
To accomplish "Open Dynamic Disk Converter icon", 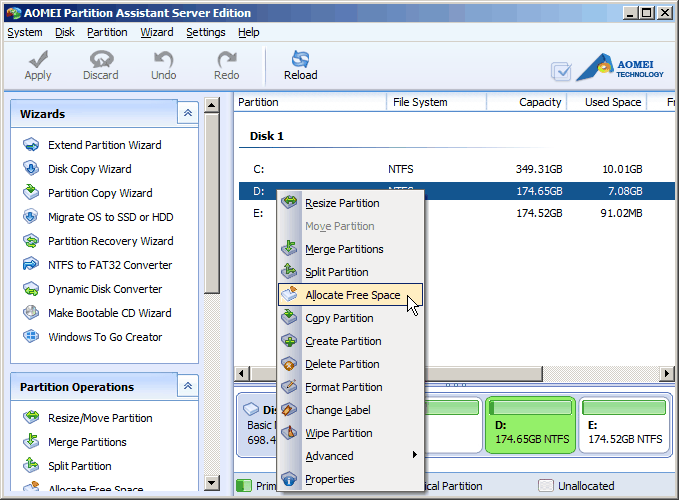I will [31, 288].
